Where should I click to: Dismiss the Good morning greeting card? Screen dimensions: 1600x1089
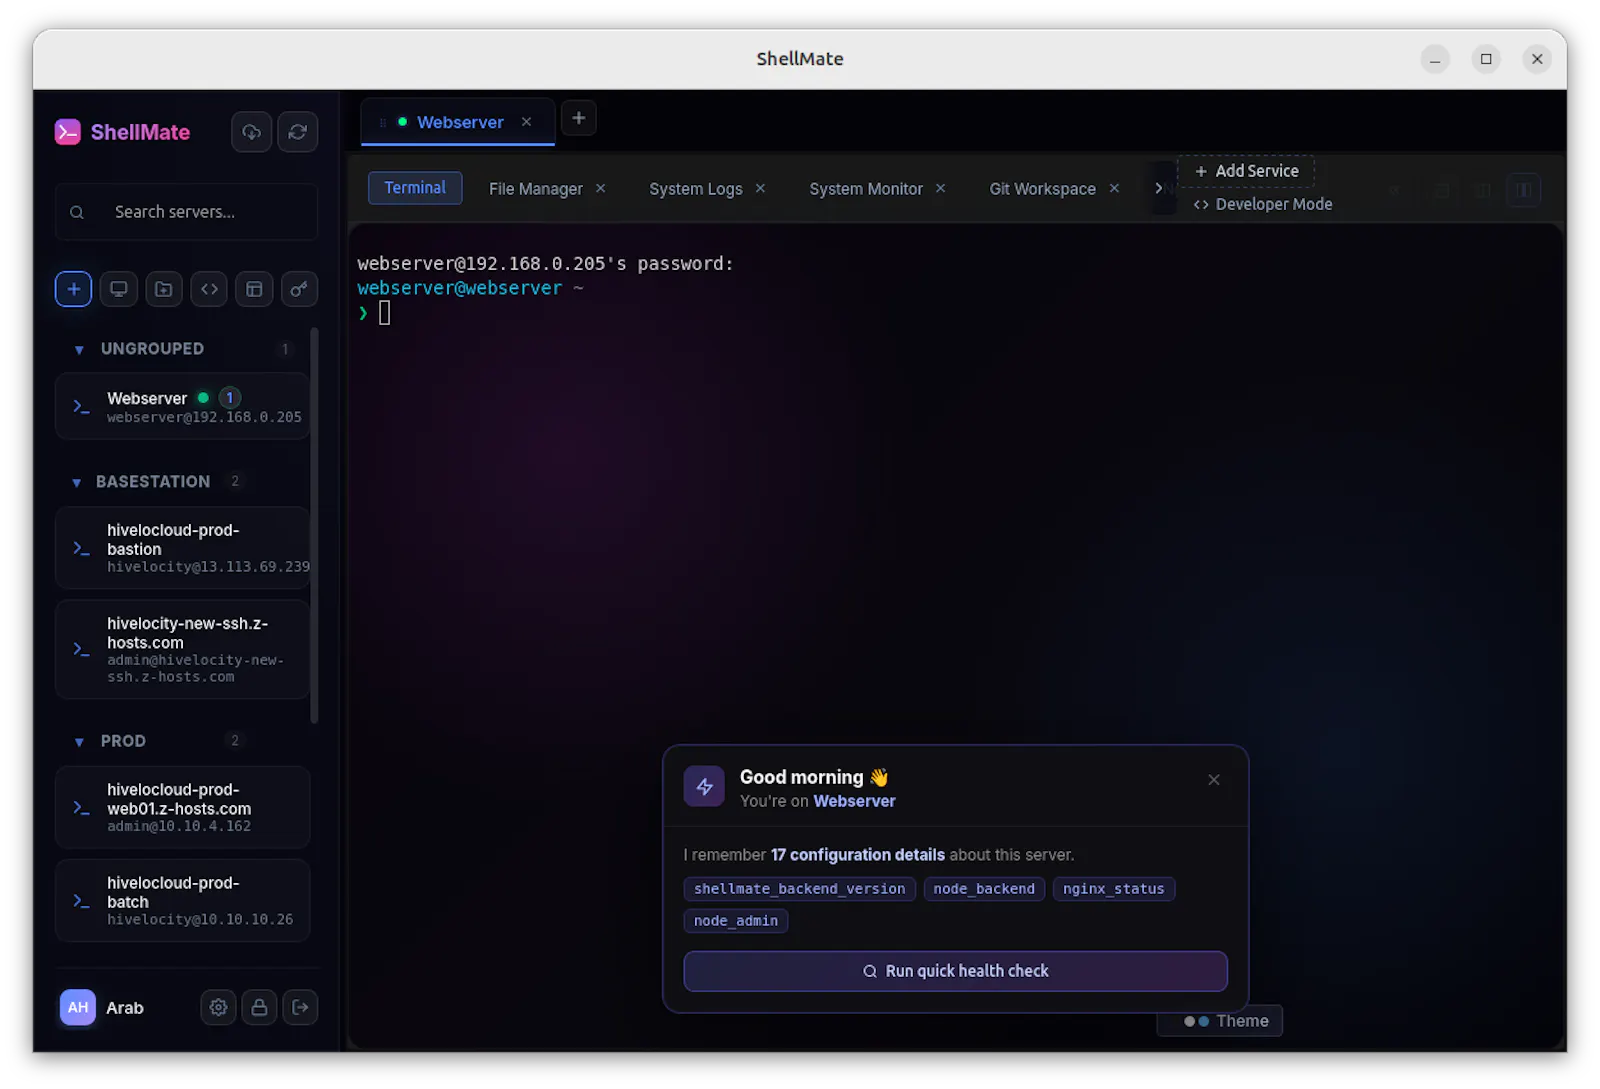tap(1214, 780)
